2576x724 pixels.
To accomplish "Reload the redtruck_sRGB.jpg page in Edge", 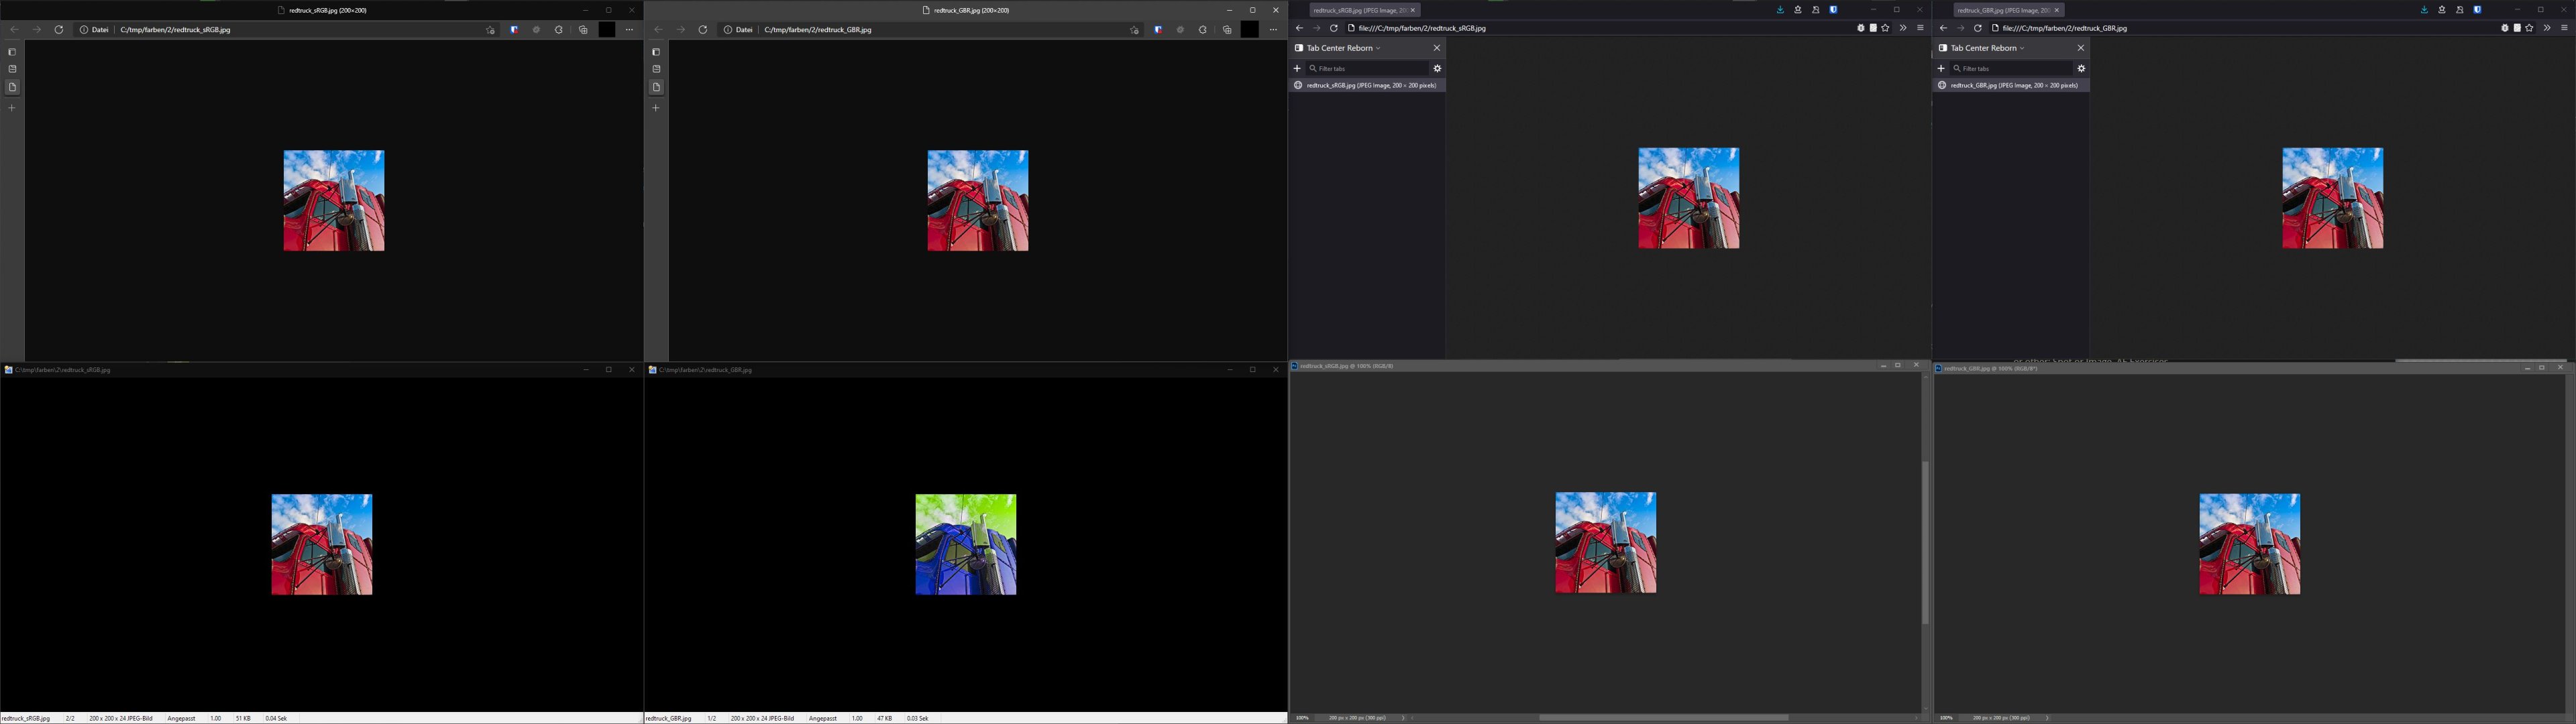I will (x=59, y=30).
